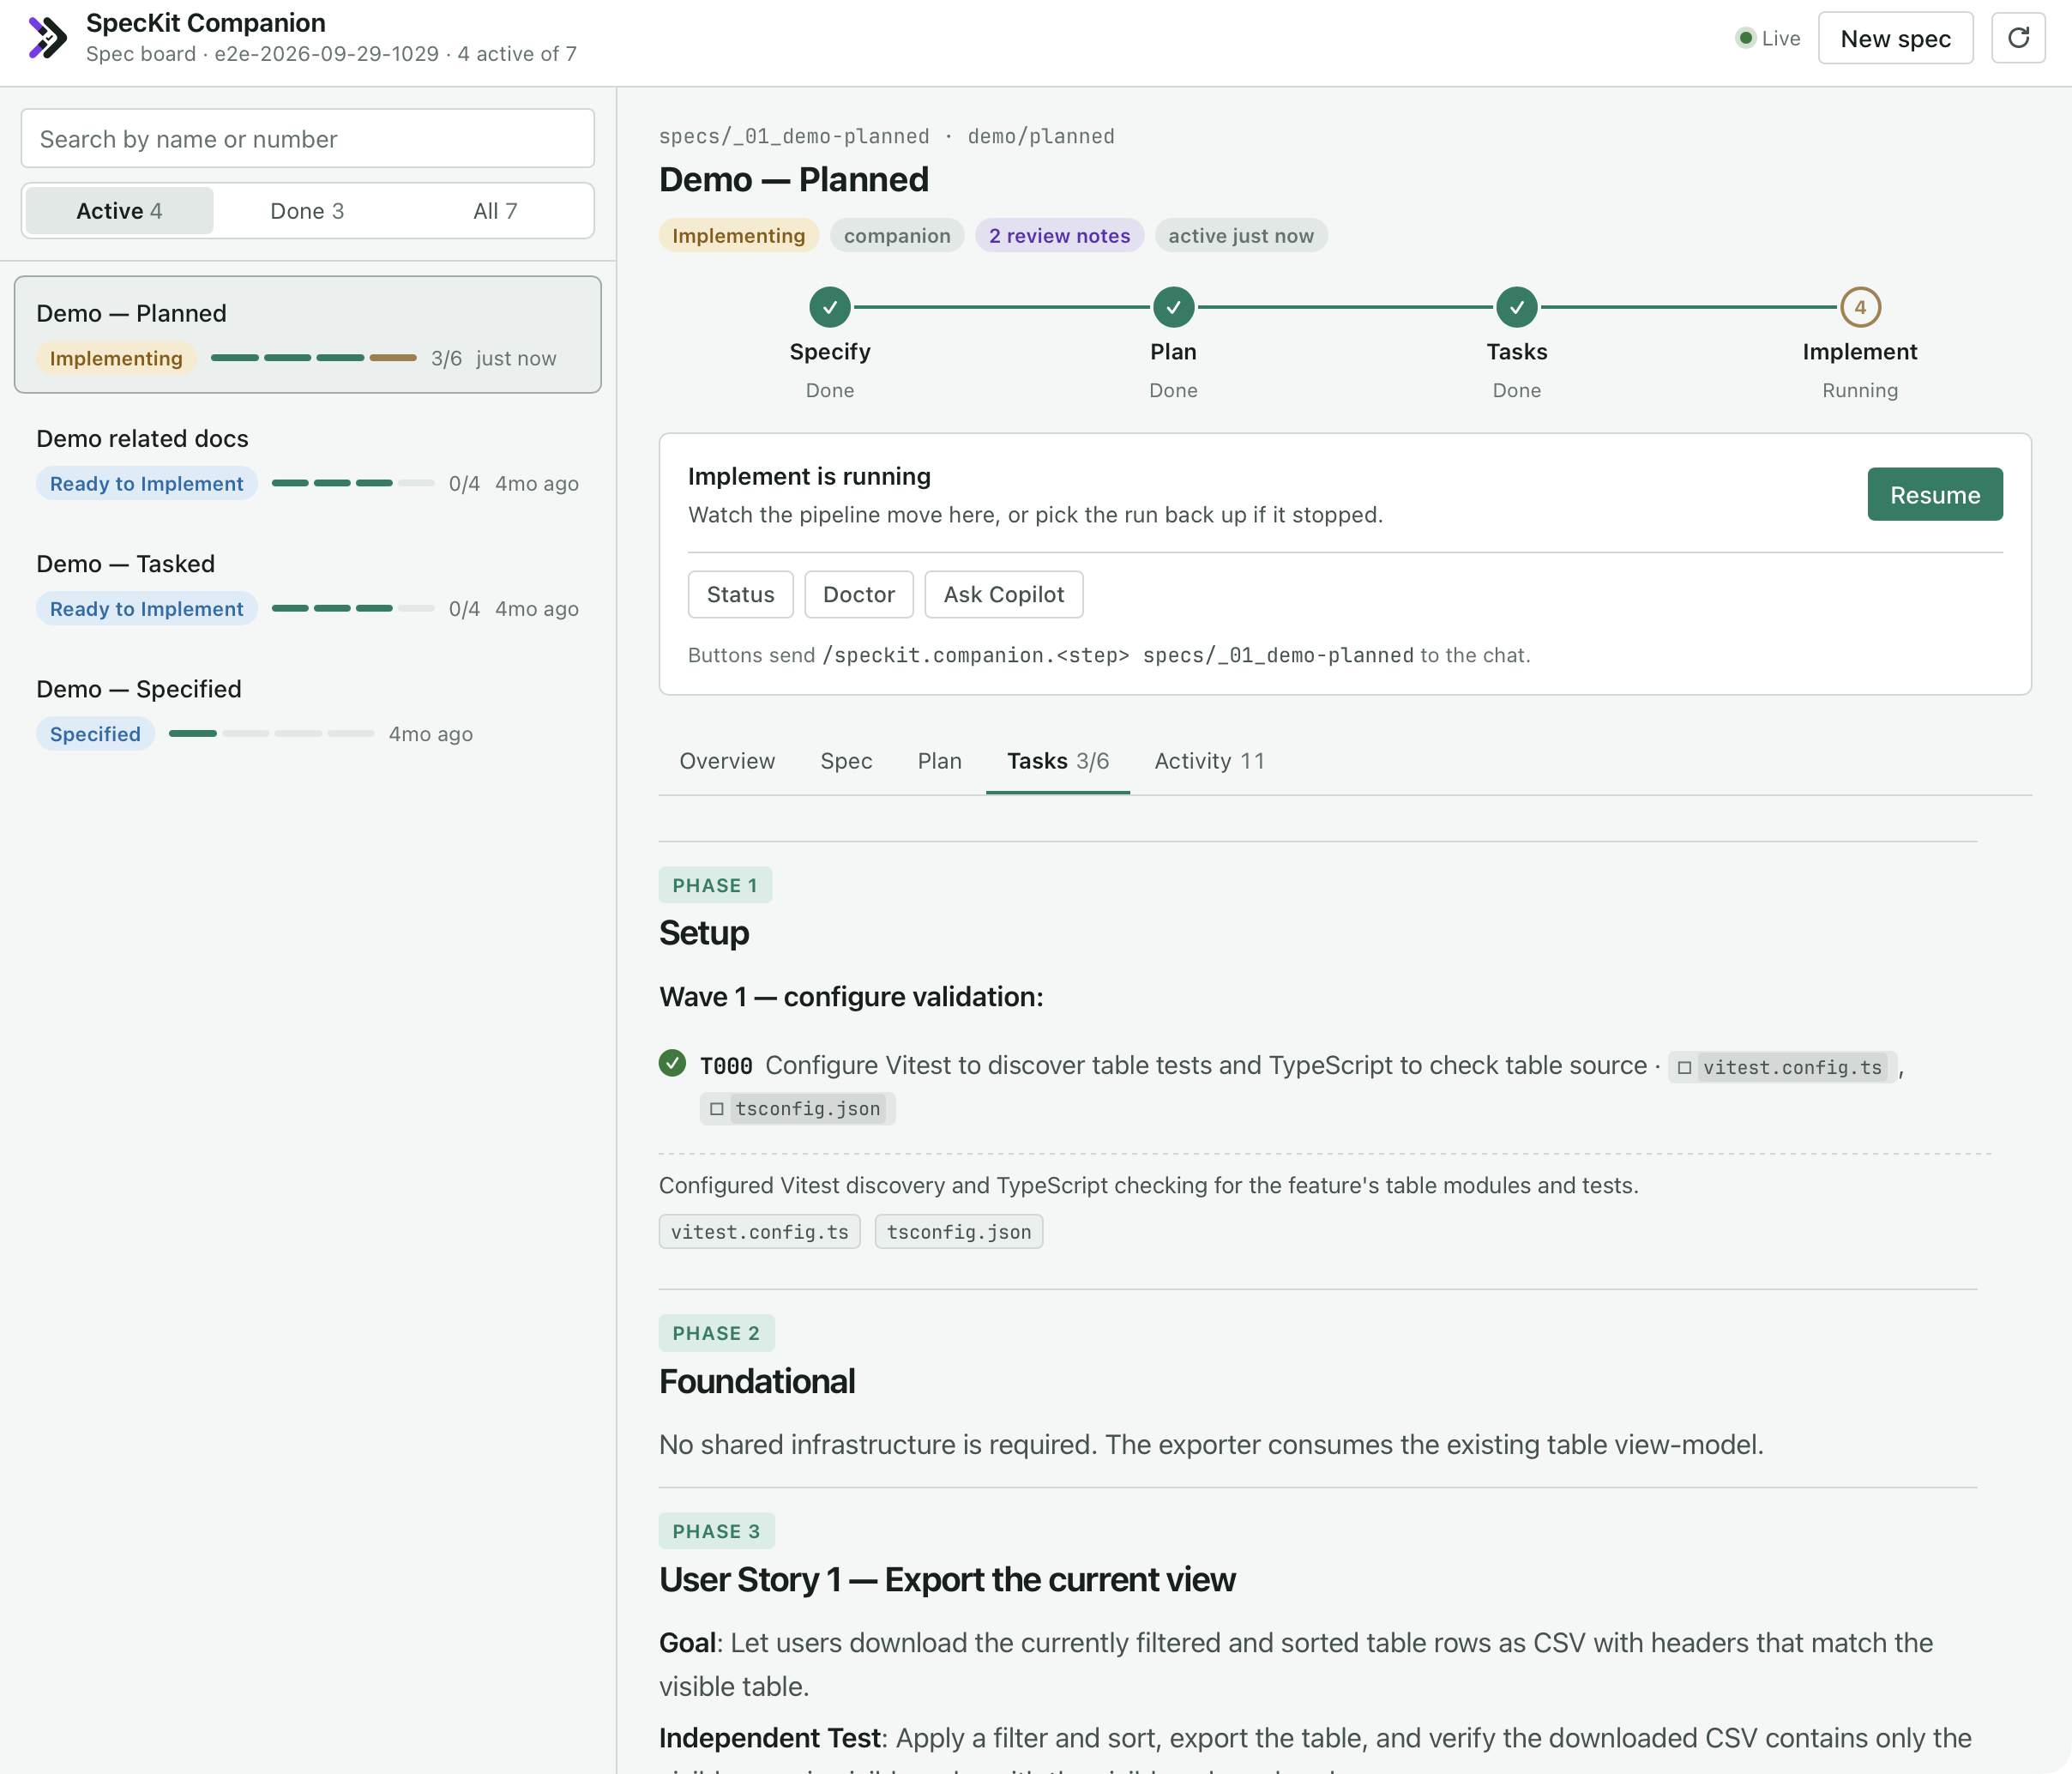Click the SpecKit Companion logo icon
The width and height of the screenshot is (2072, 1774).
(47, 38)
